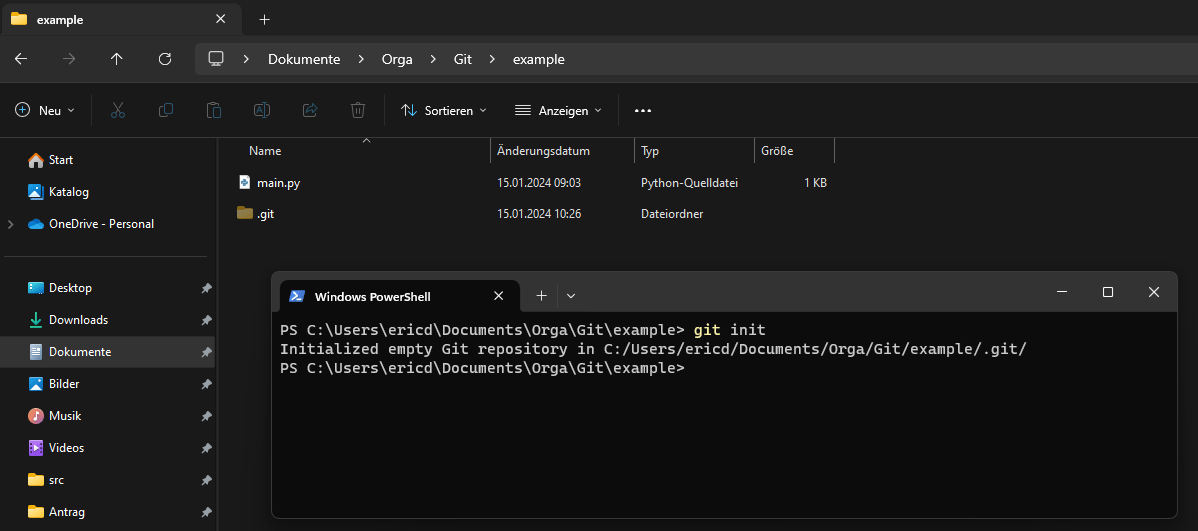Click Dokumente in the breadcrumb path
Image resolution: width=1198 pixels, height=531 pixels.
(x=304, y=59)
